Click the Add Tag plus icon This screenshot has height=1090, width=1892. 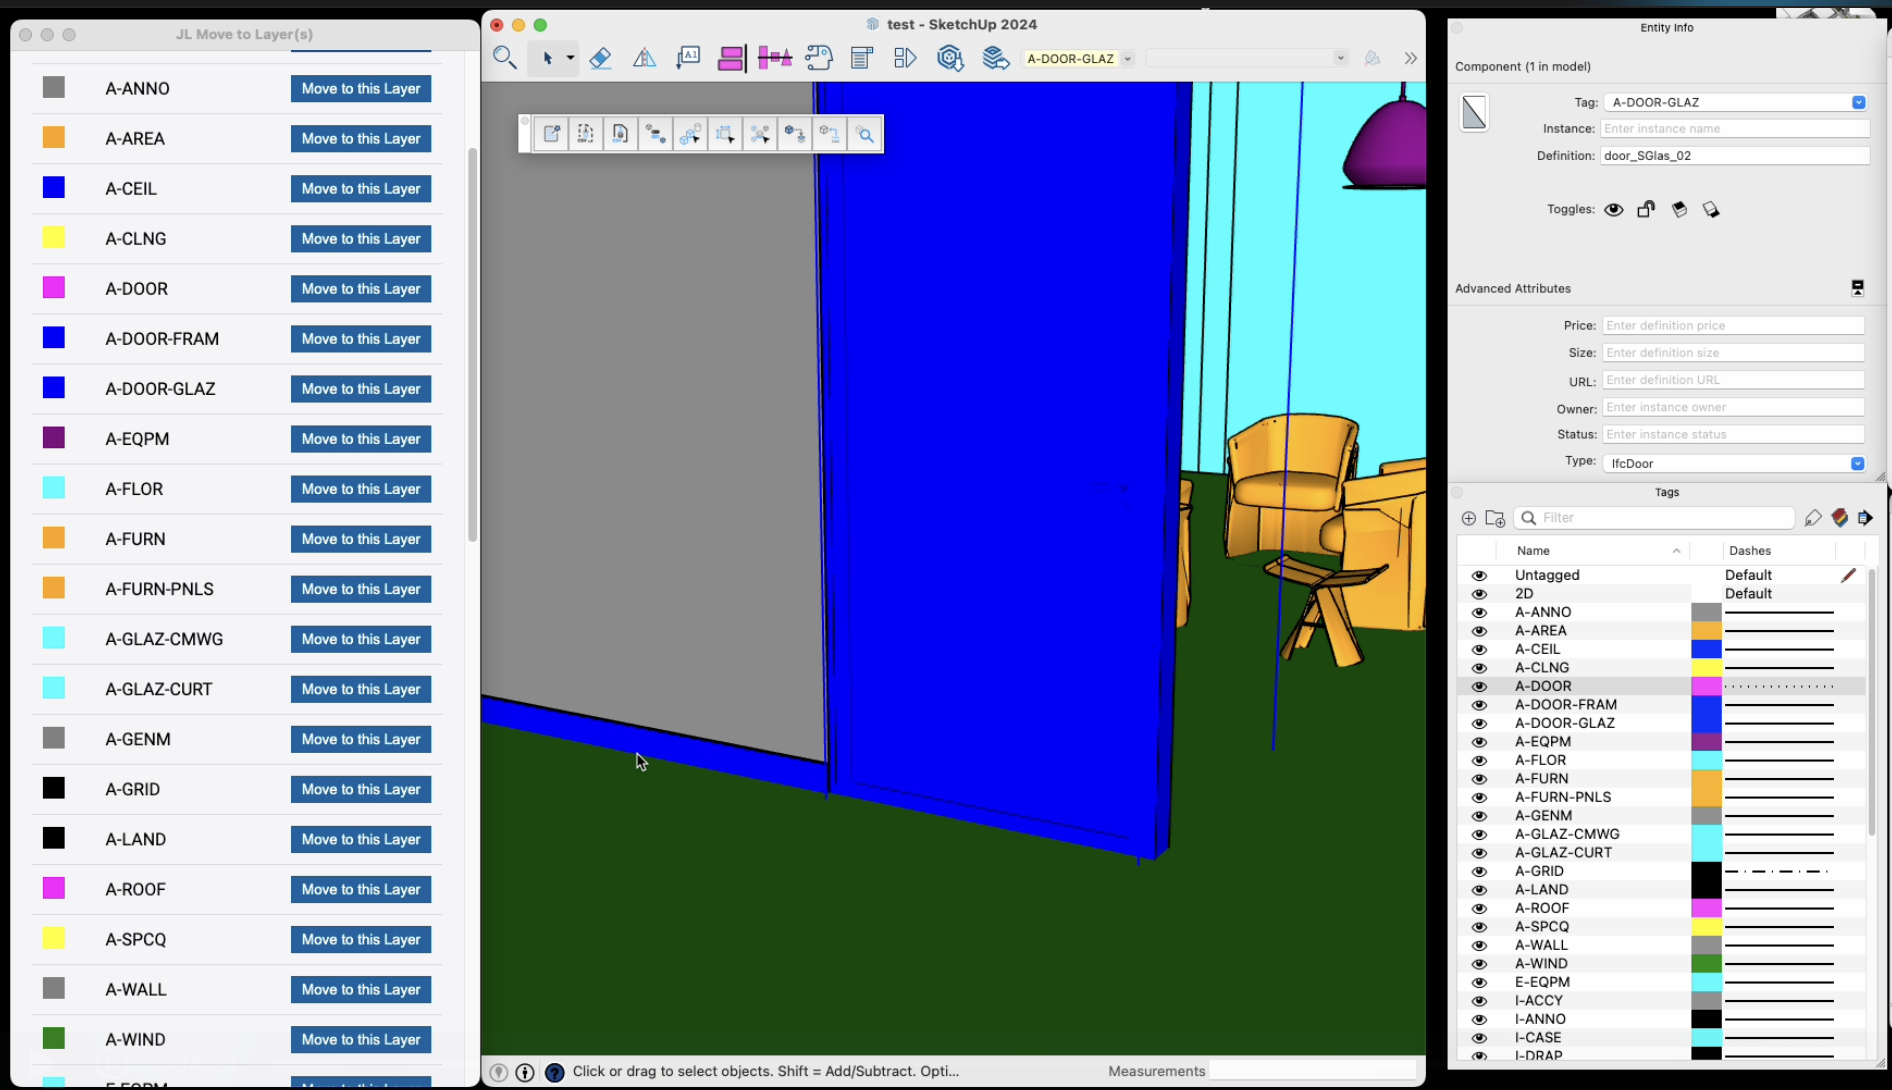[1468, 518]
